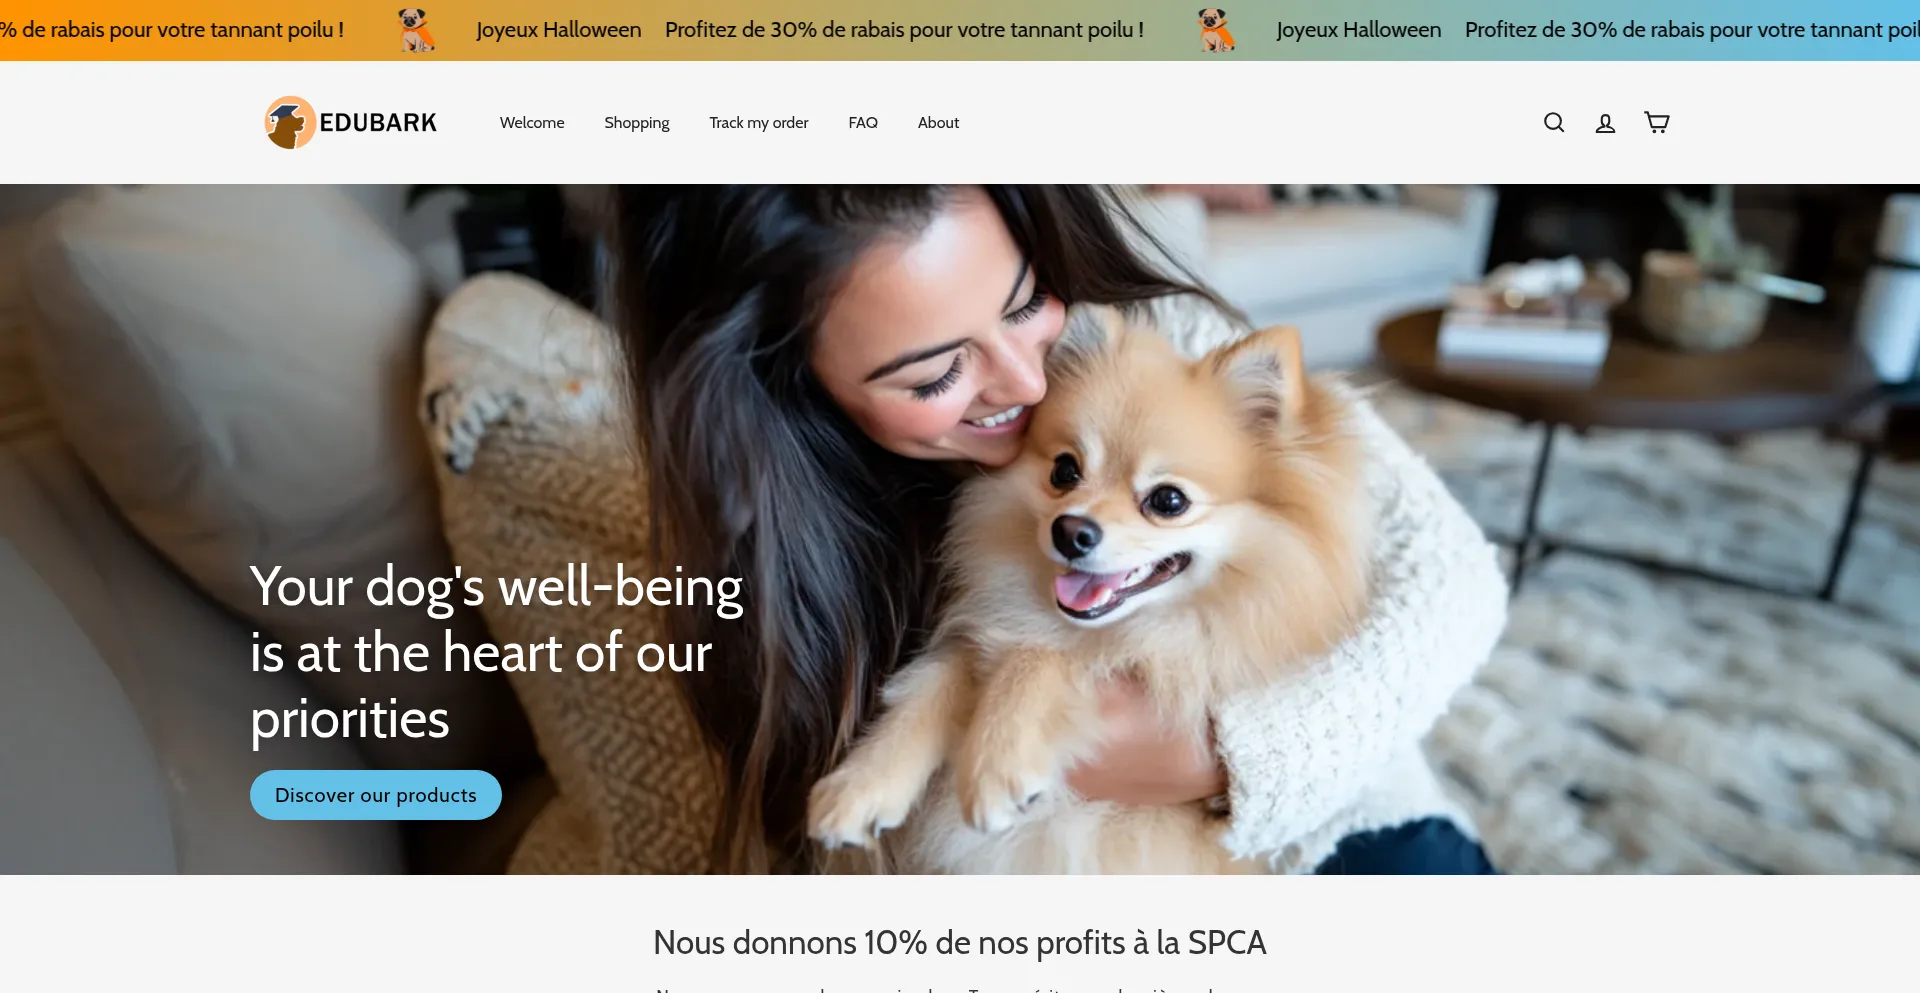Viewport: 1920px width, 993px height.
Task: Click the second pug icon in banner
Action: (x=1216, y=30)
